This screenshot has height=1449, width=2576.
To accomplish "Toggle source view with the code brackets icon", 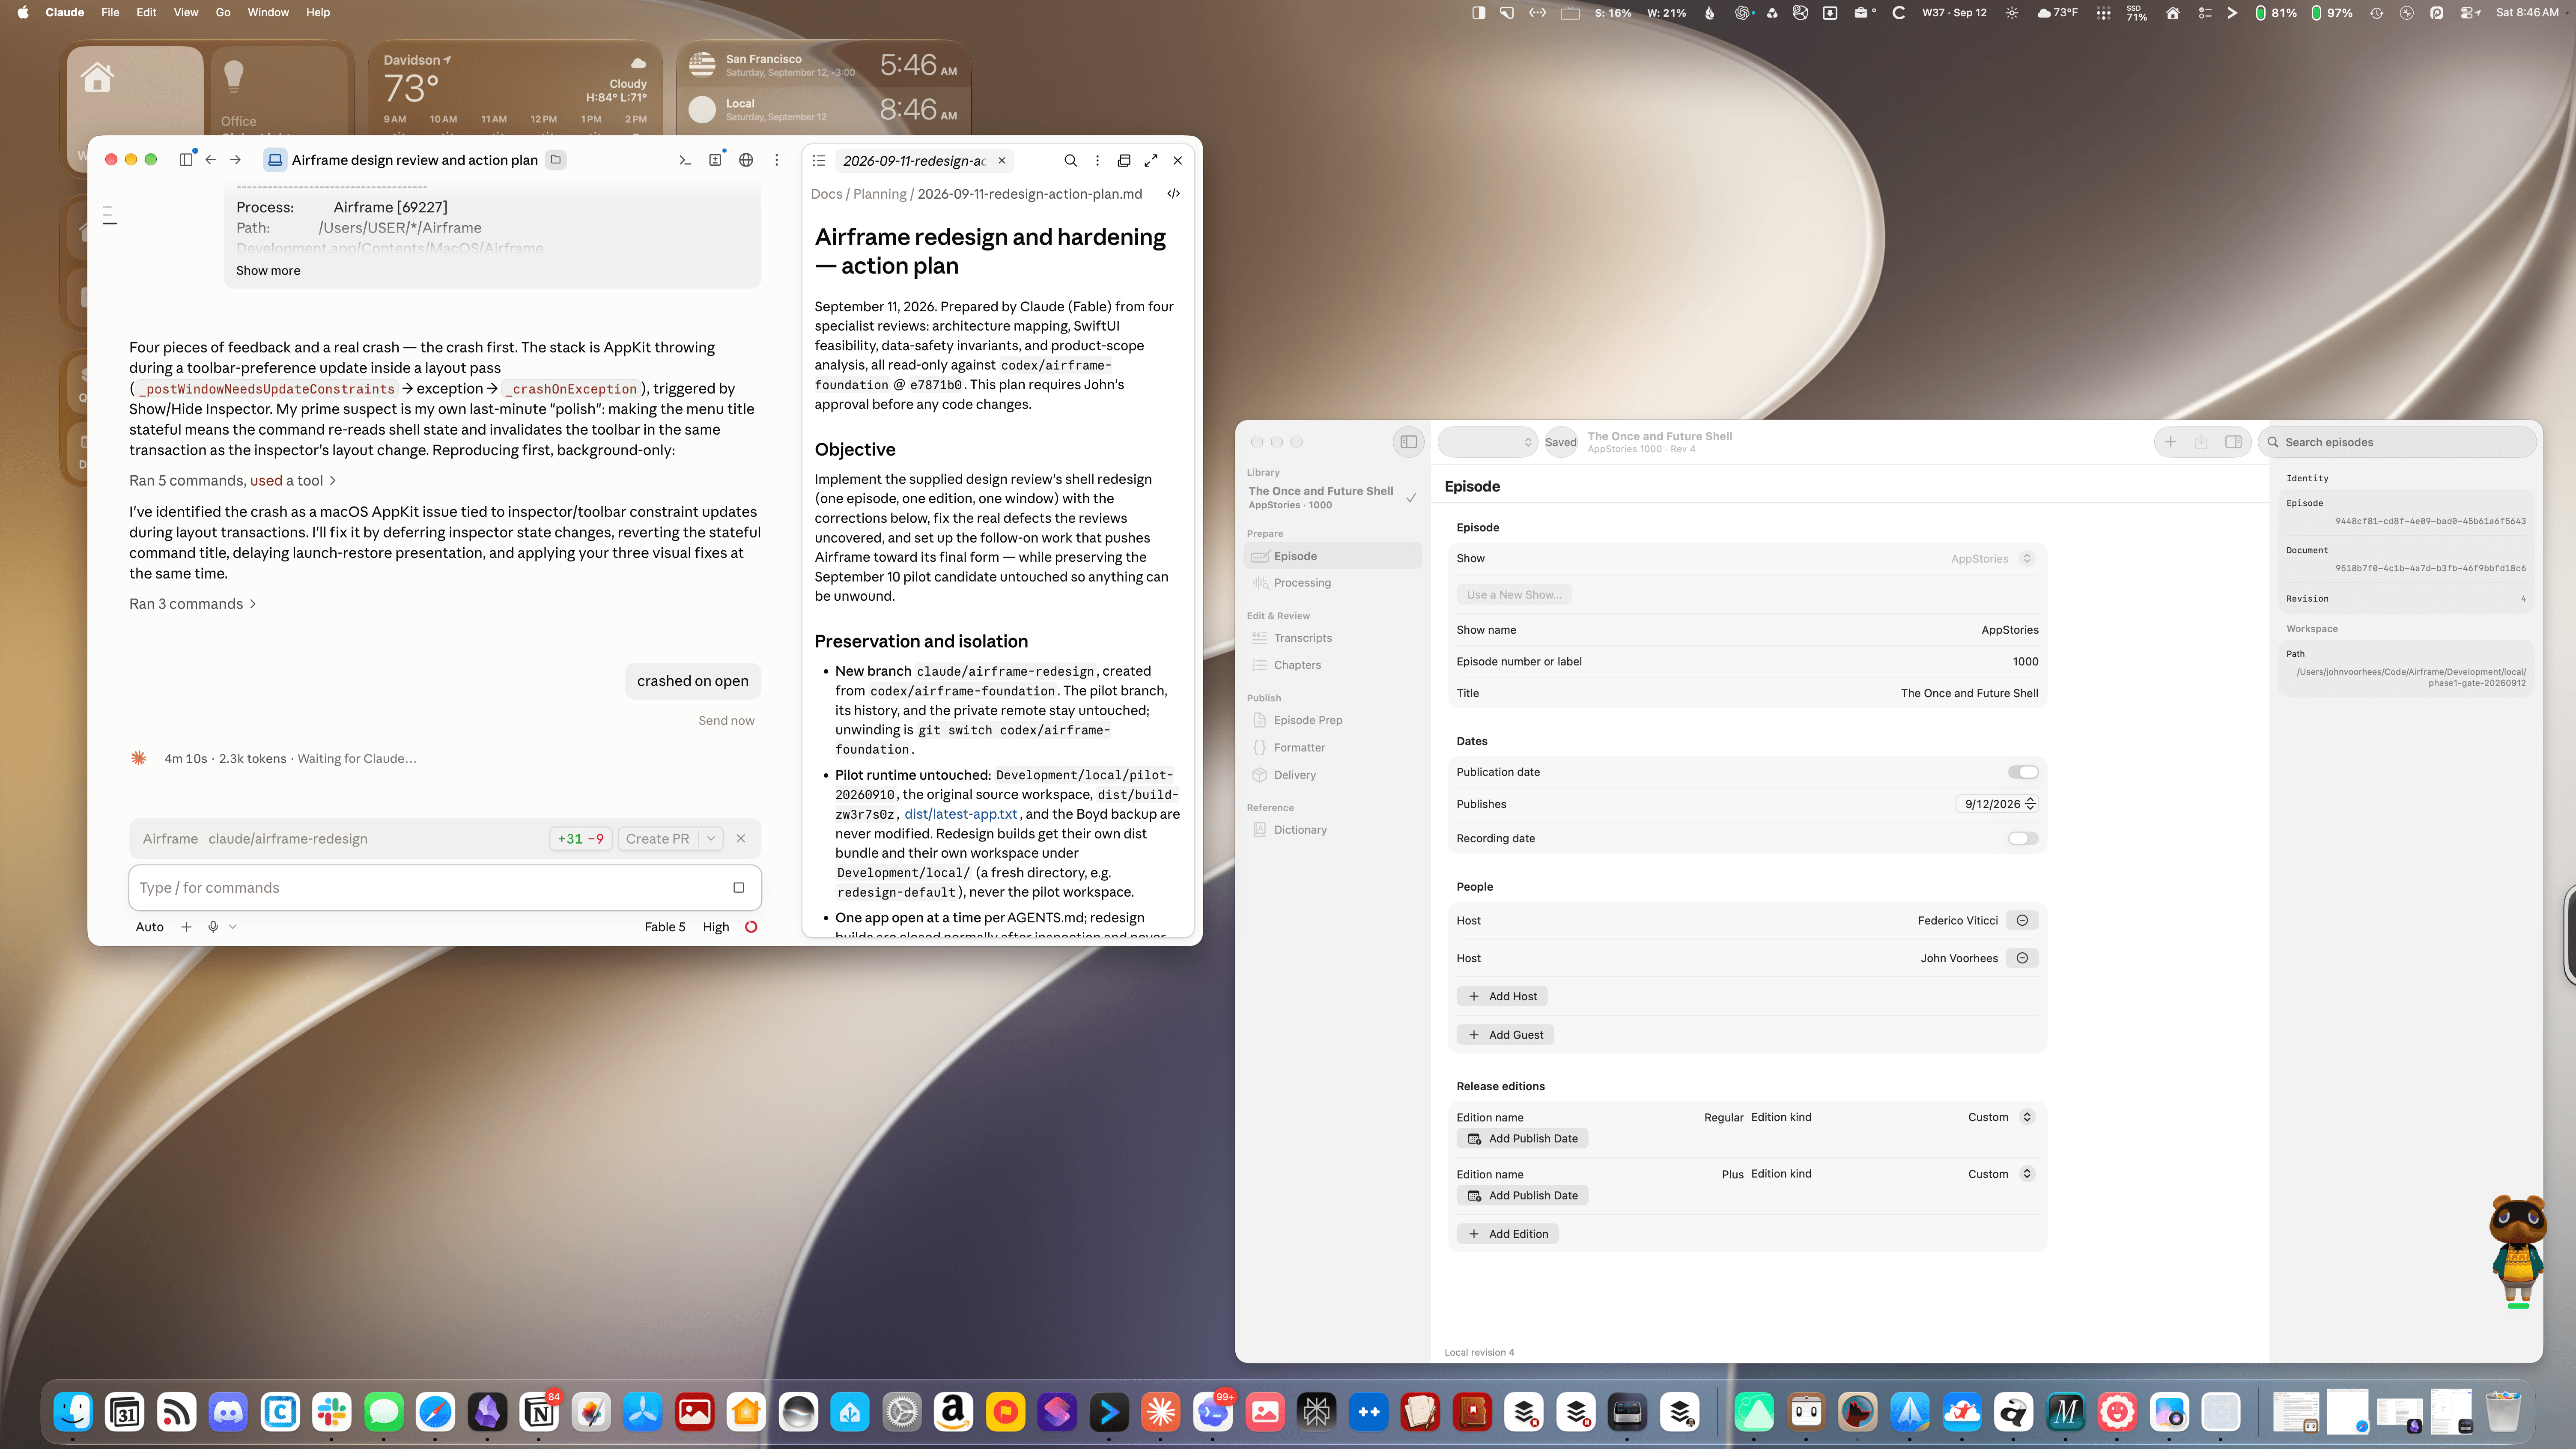I will pos(1174,194).
